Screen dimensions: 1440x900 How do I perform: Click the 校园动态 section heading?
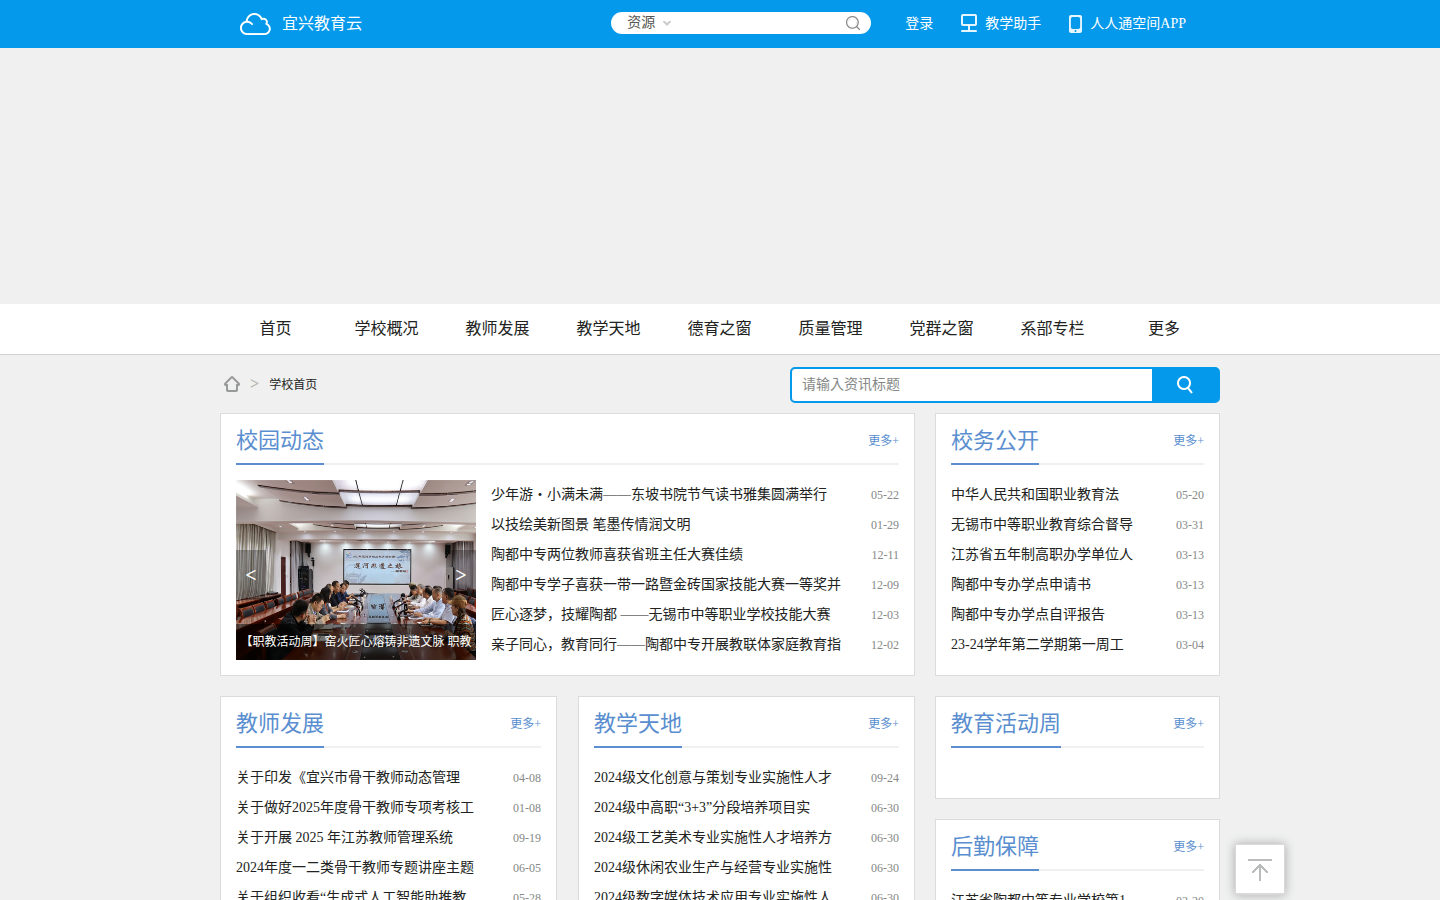(280, 441)
